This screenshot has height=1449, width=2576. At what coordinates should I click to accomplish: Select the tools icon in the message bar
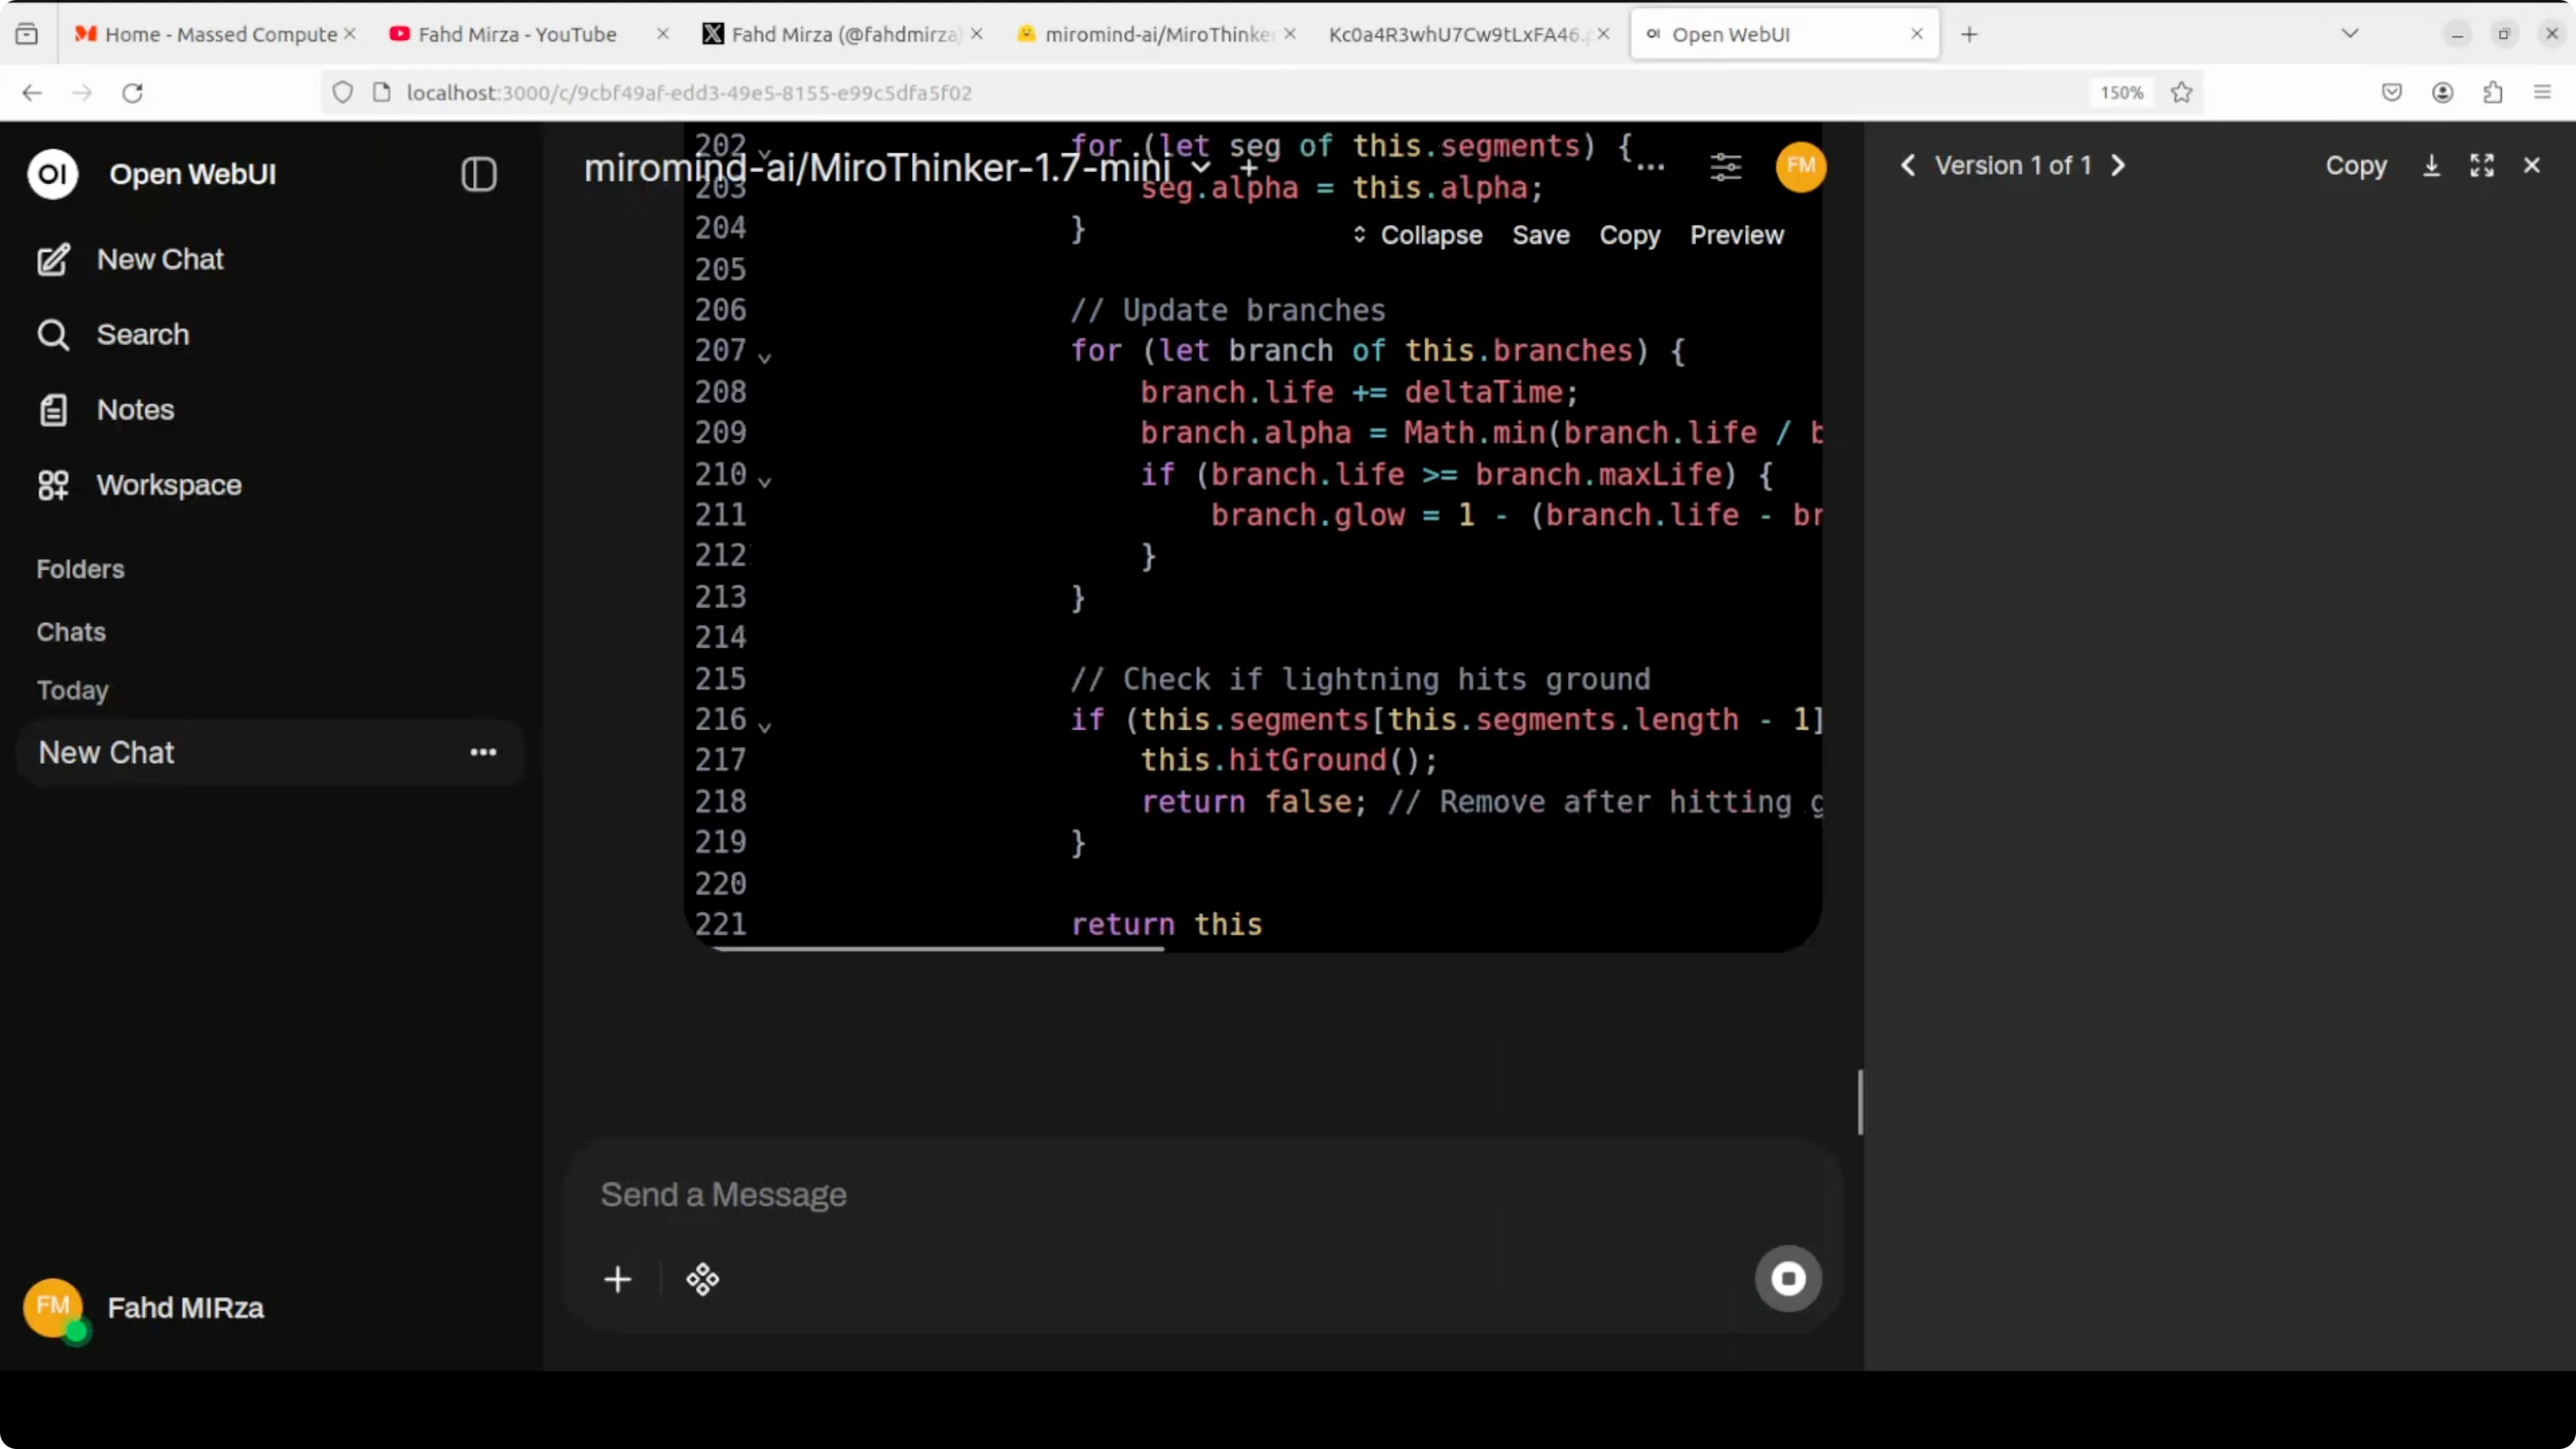coord(703,1279)
